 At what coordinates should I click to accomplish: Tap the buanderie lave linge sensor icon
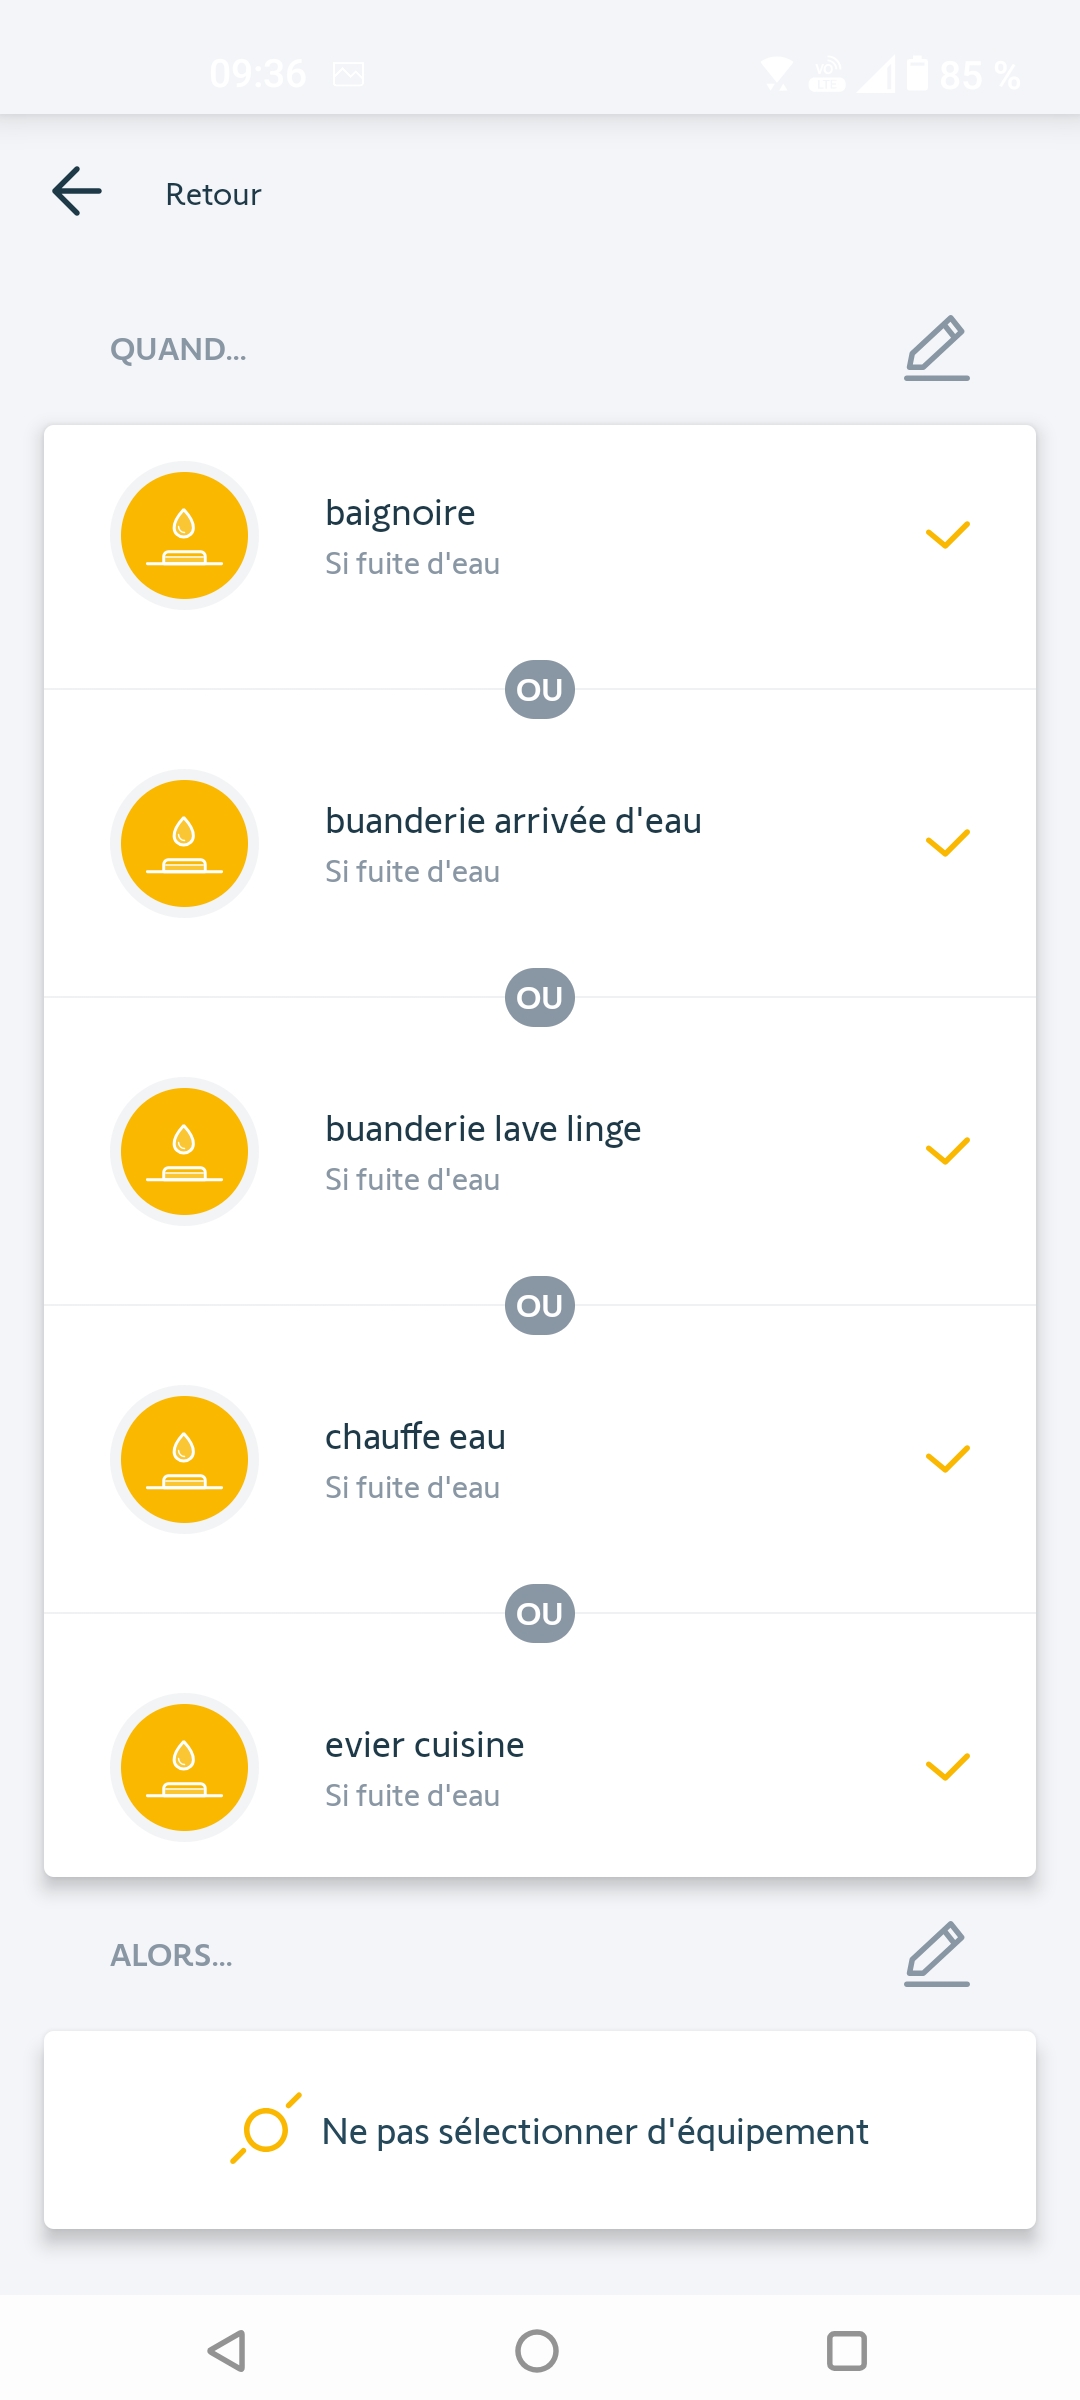click(184, 1151)
